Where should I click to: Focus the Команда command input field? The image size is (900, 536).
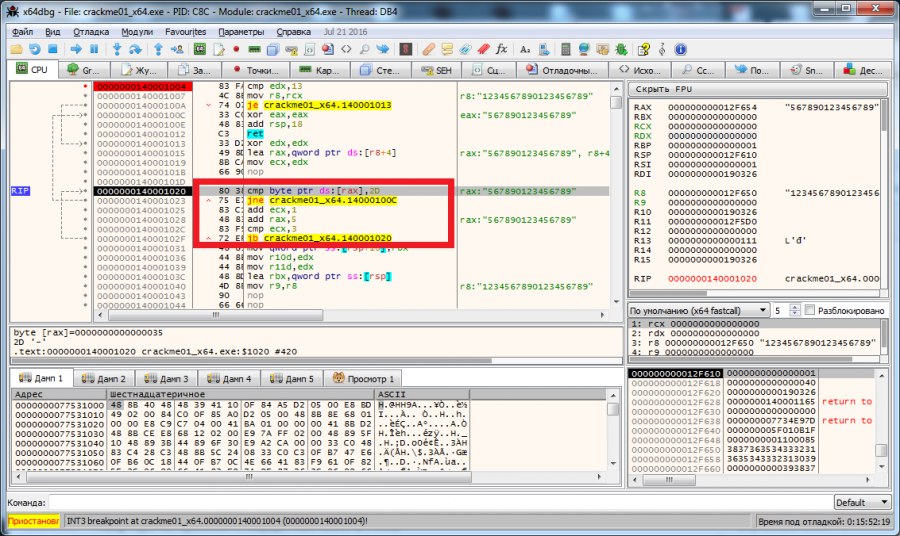439,502
